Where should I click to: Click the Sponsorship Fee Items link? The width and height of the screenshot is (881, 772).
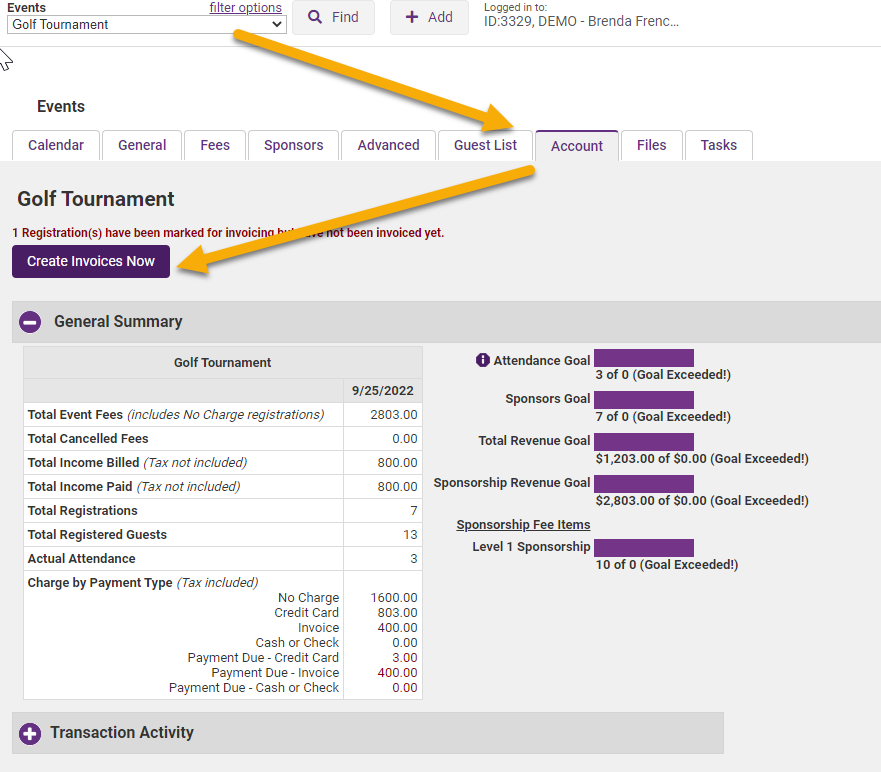click(x=523, y=525)
